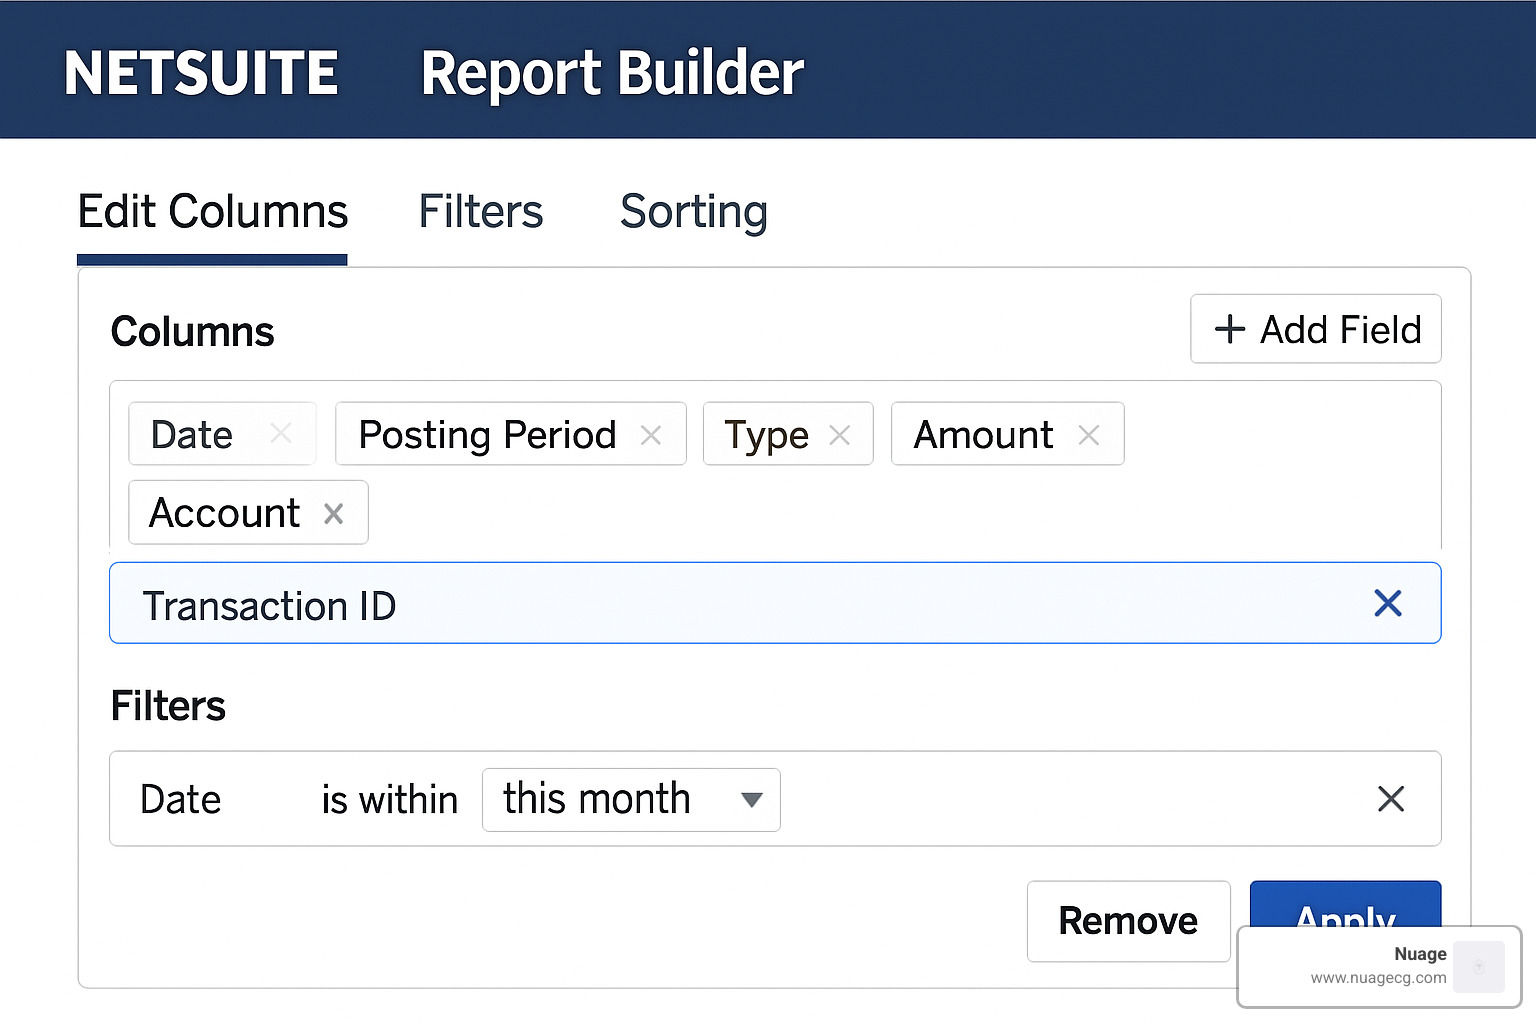Click the Columns section heading
1536x1024 pixels.
(192, 331)
